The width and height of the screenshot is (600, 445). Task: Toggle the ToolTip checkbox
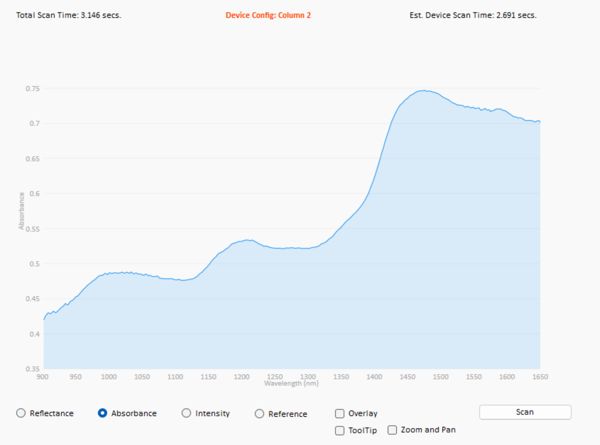pos(340,430)
